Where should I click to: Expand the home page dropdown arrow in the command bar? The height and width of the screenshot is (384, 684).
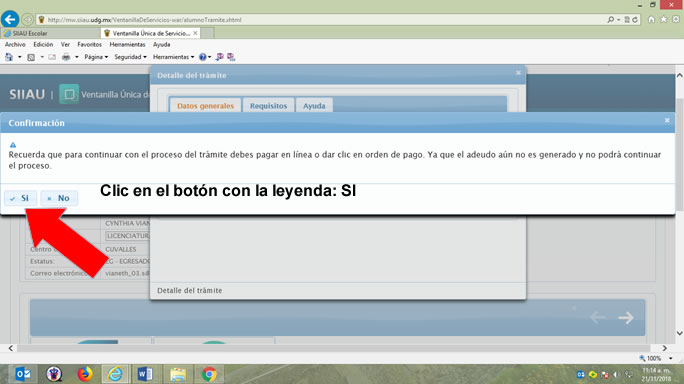coord(20,57)
